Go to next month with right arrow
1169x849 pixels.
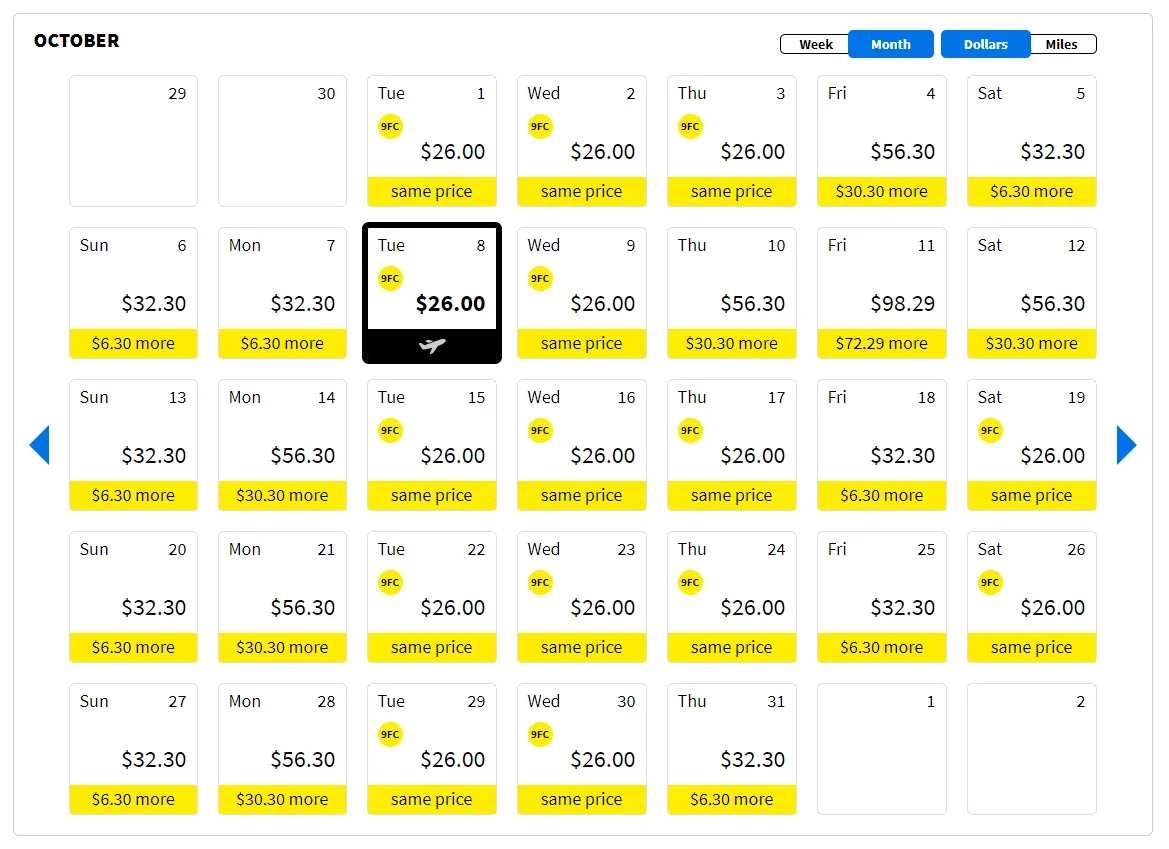coord(1127,445)
